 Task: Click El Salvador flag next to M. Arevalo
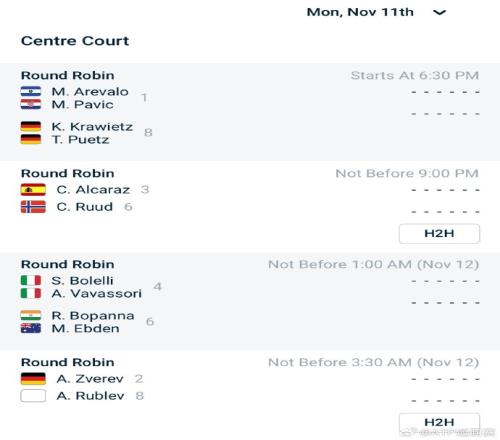[31, 91]
